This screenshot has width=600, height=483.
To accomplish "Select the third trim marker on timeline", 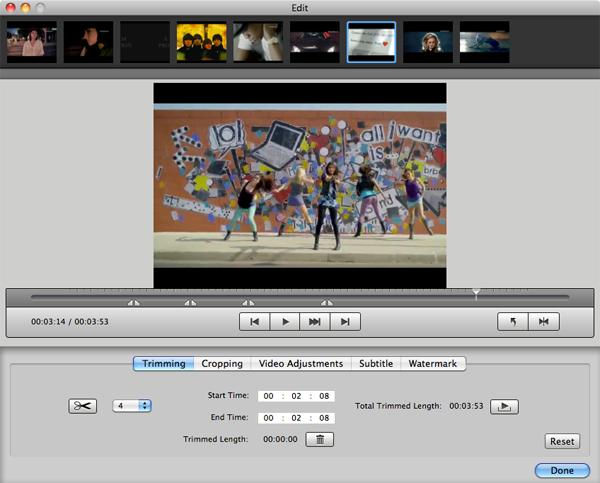I will (248, 303).
